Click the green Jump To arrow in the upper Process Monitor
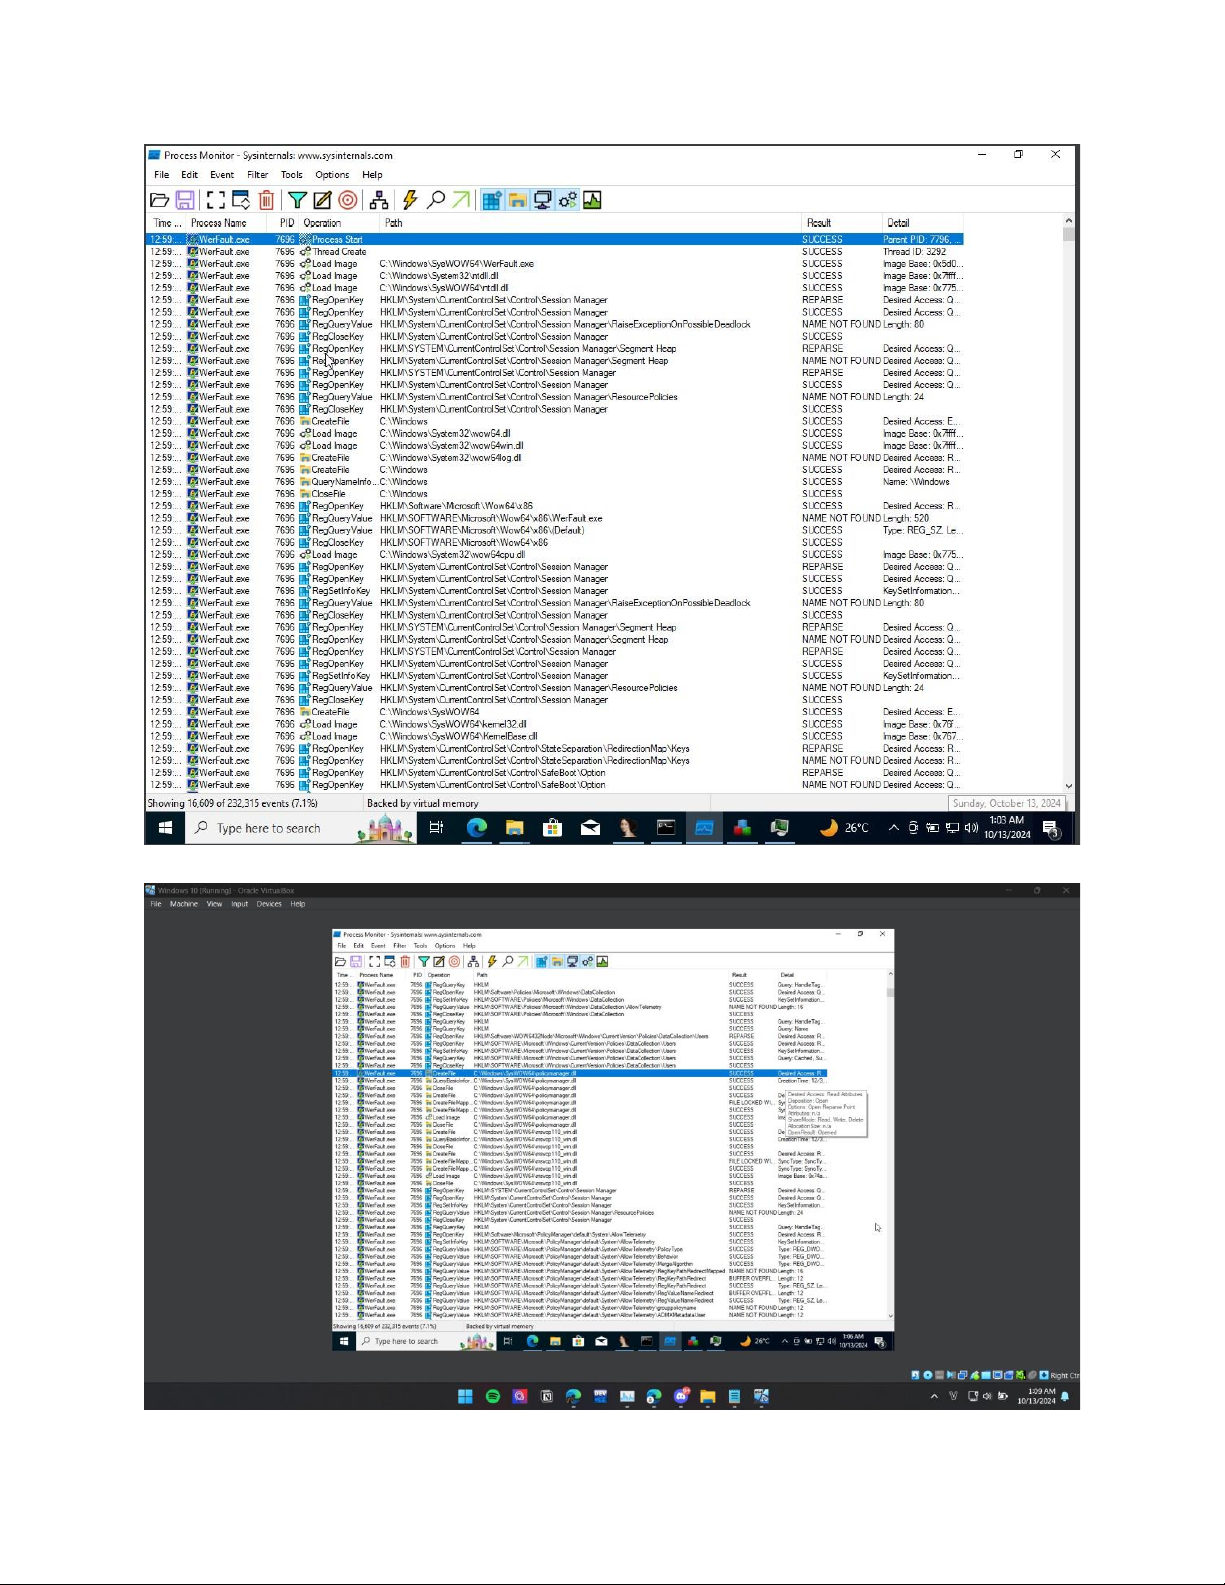The image size is (1225, 1585). [460, 200]
